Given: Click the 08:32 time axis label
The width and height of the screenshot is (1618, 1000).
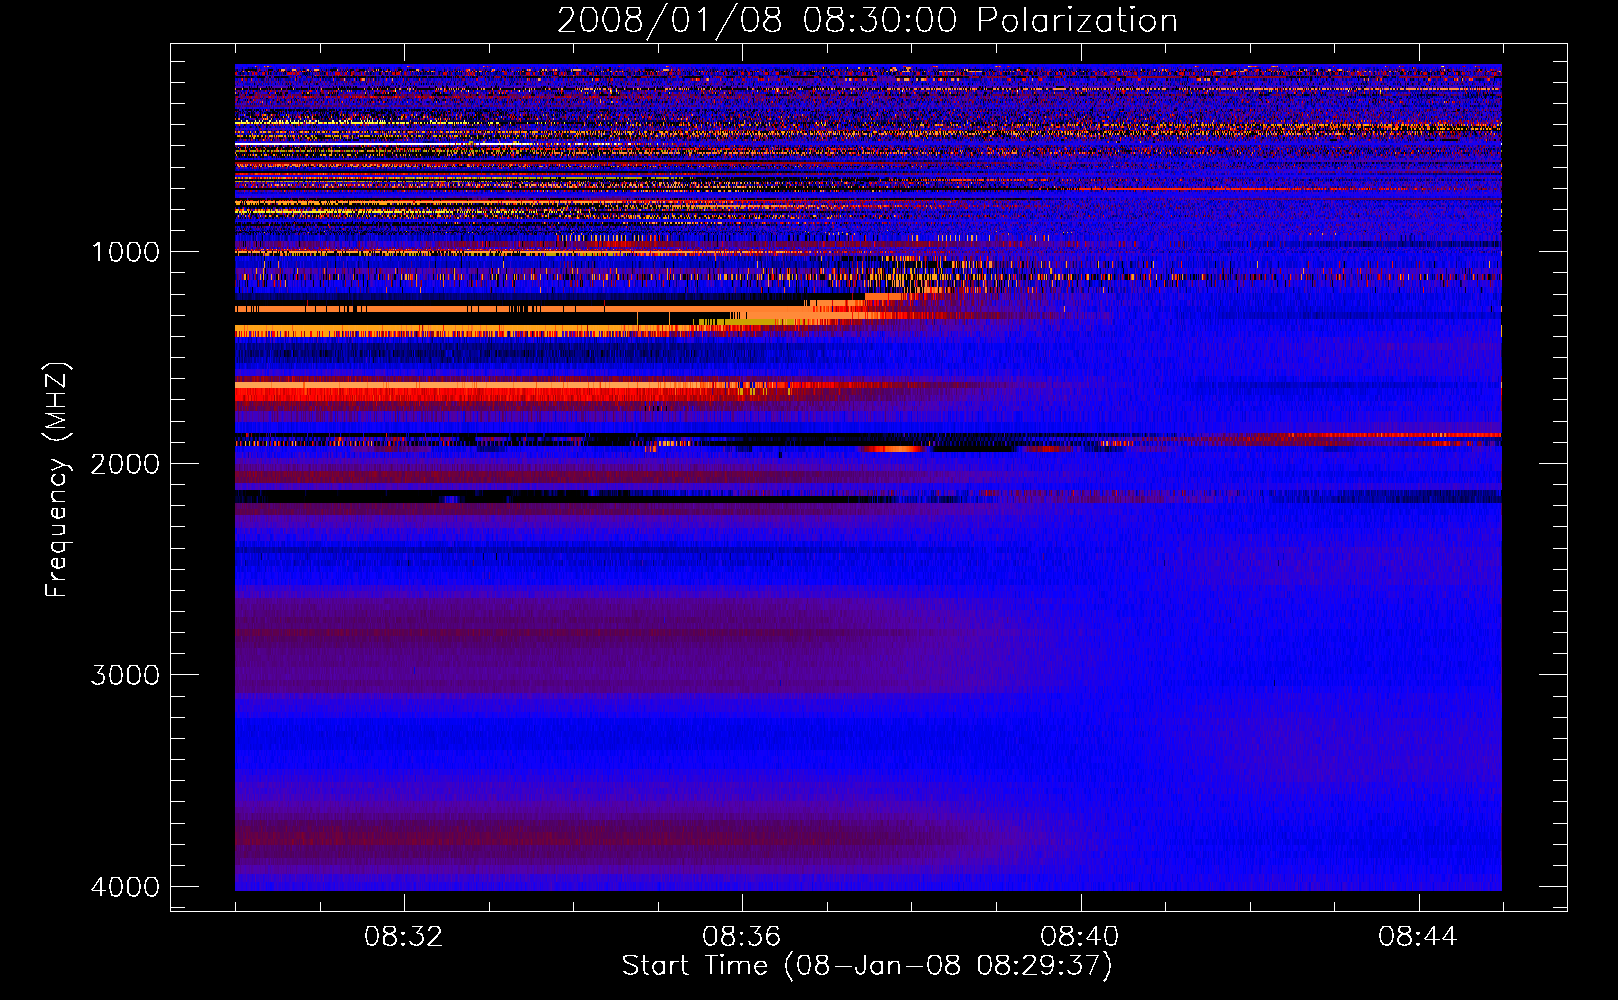Looking at the screenshot, I should click(403, 937).
